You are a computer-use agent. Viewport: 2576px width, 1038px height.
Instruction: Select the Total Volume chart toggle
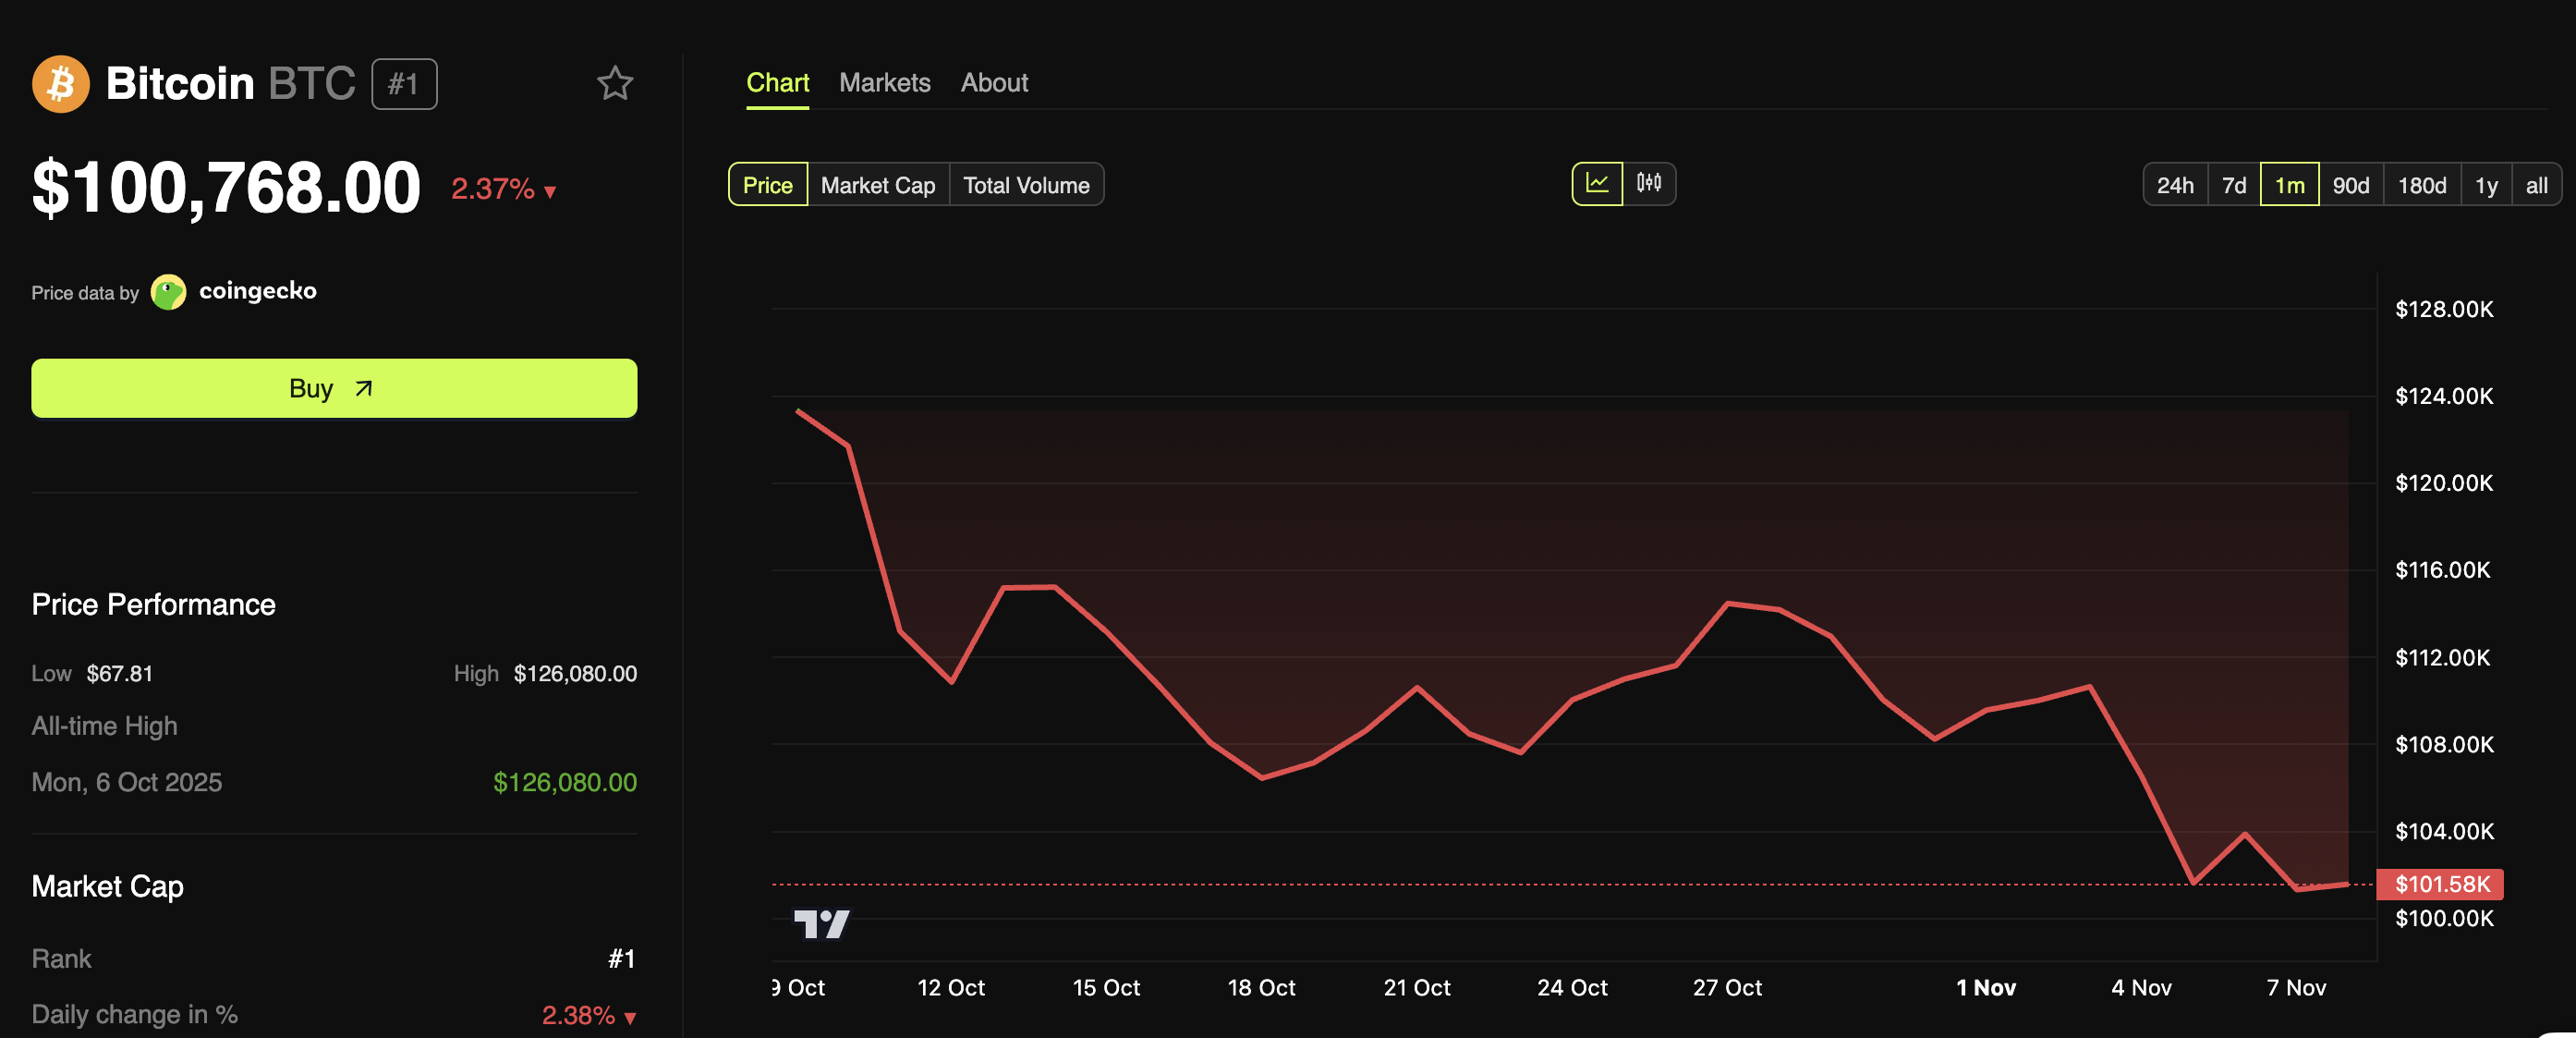pyautogui.click(x=1025, y=185)
